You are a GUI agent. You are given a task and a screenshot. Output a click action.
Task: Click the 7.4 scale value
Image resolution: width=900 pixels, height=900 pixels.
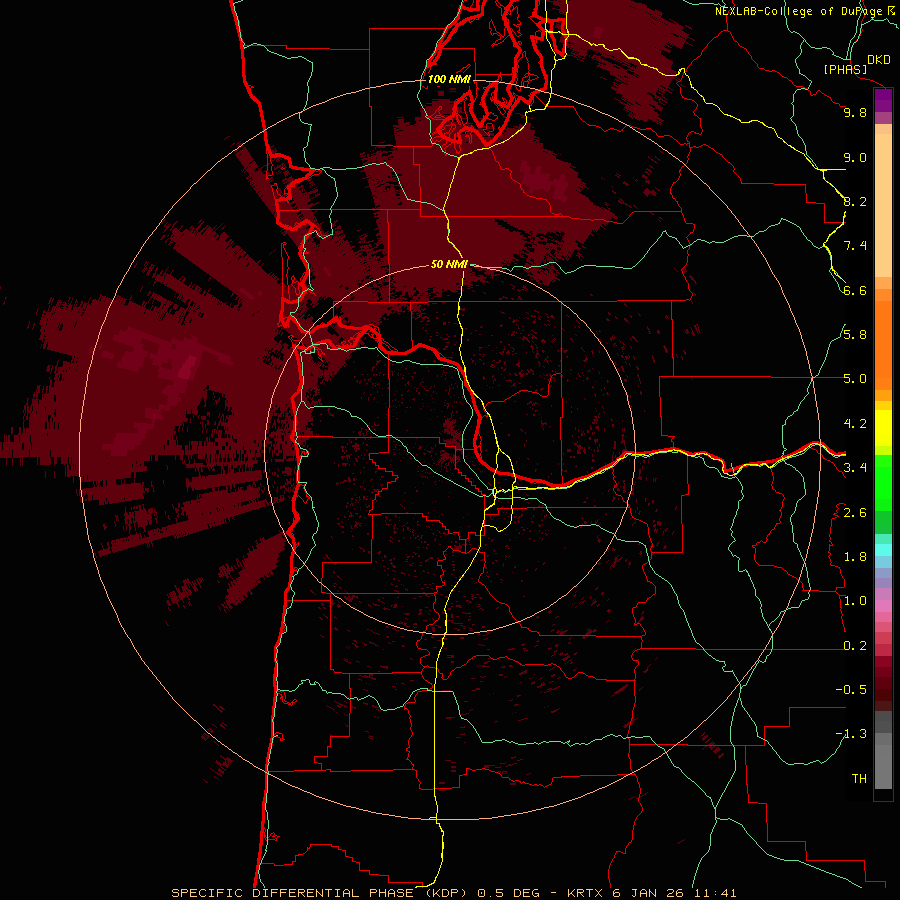click(855, 246)
